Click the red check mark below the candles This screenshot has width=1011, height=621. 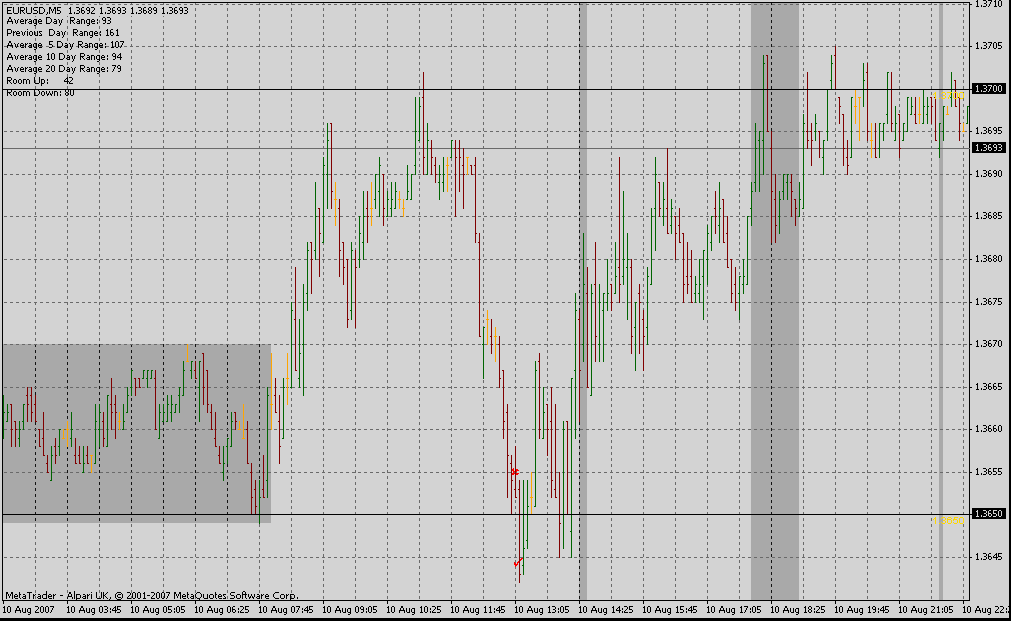pyautogui.click(x=518, y=563)
